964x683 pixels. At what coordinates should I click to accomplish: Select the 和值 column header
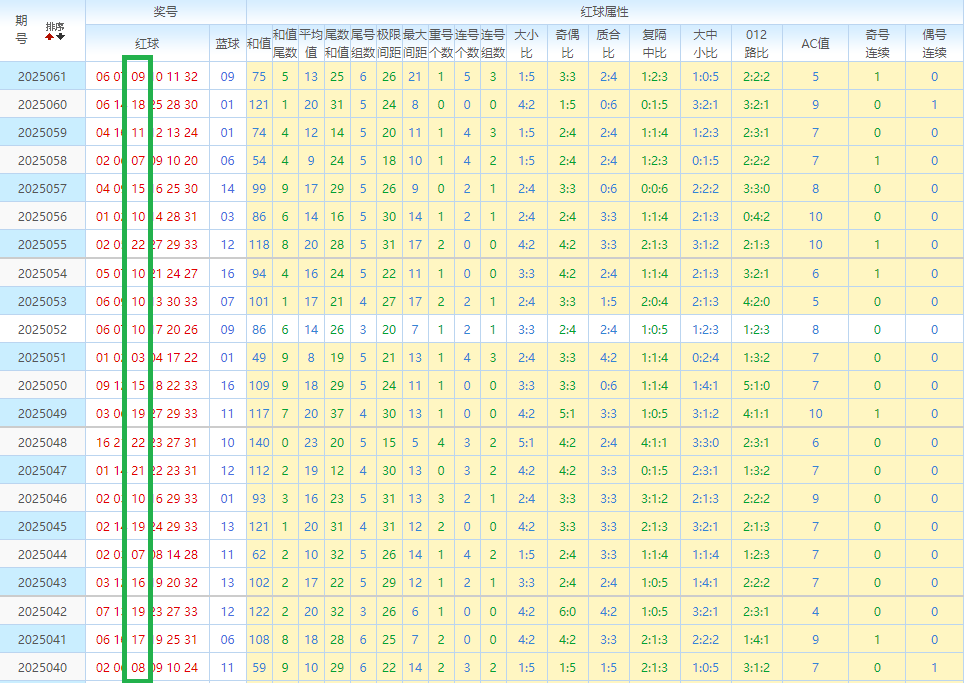[259, 44]
